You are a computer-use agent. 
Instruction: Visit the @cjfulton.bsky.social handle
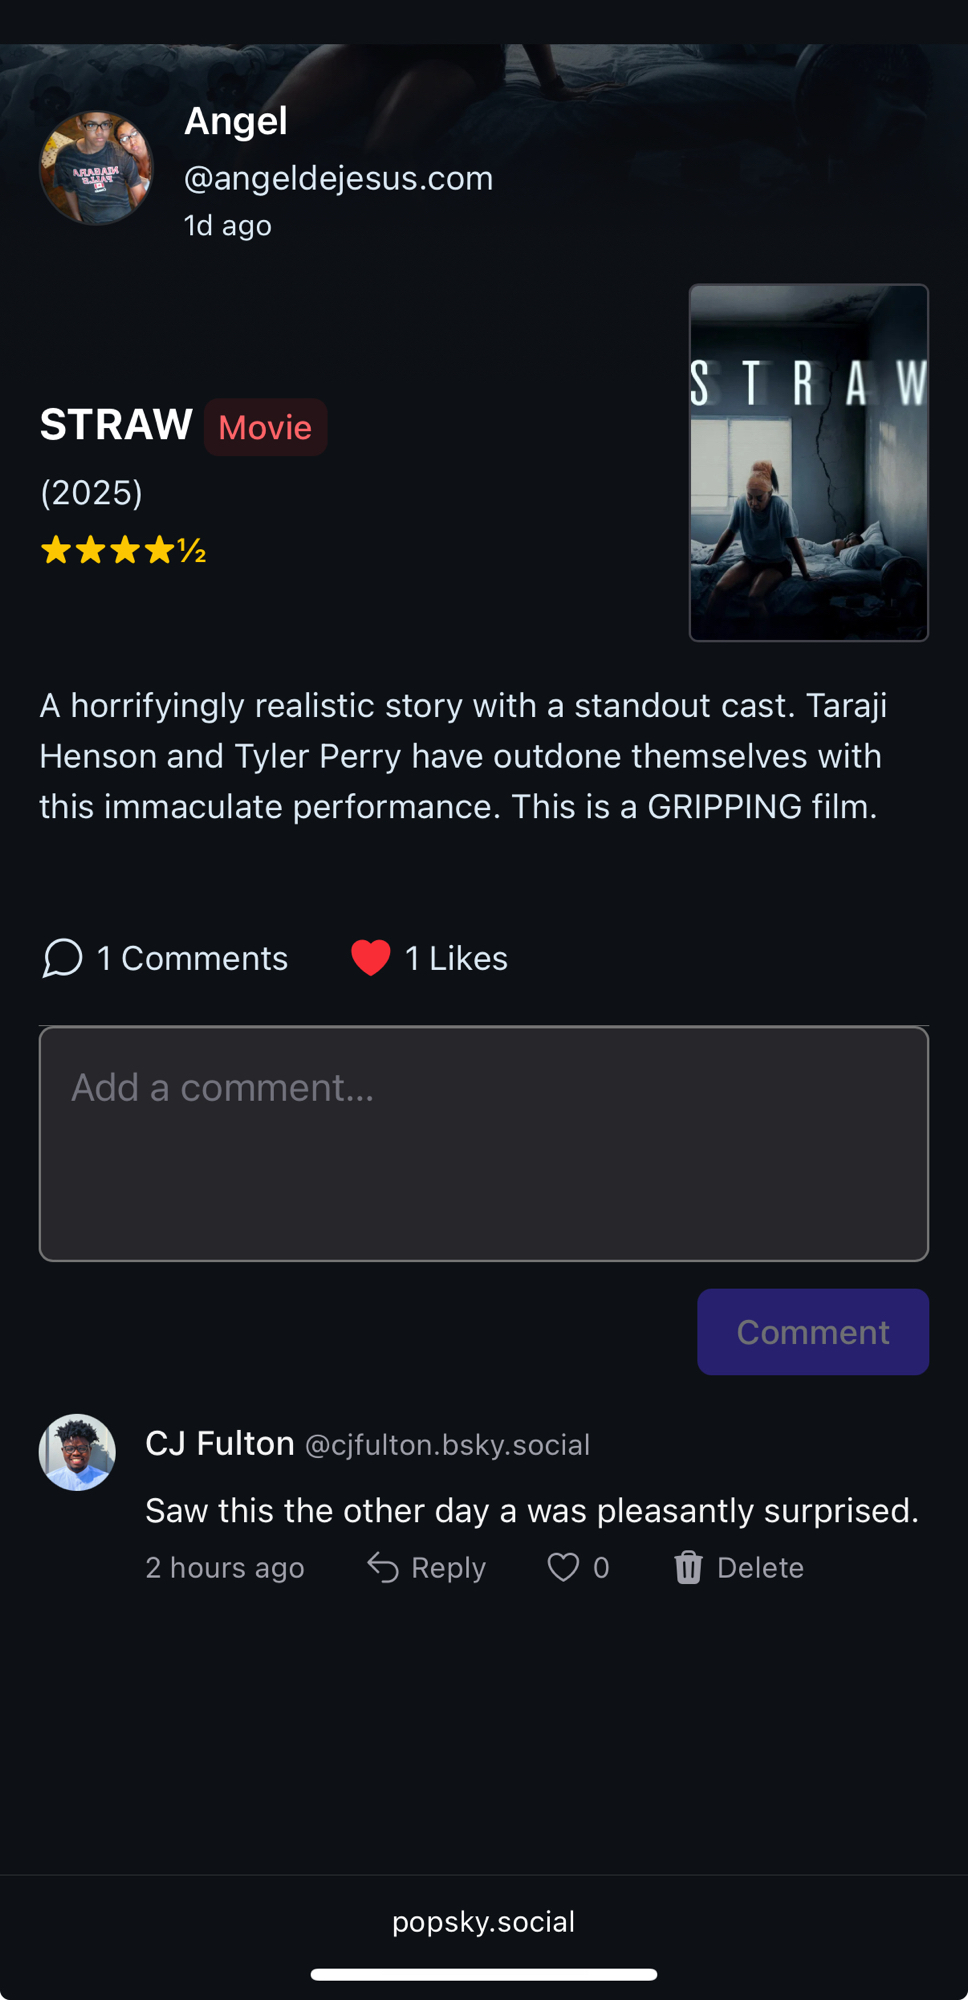tap(447, 1445)
